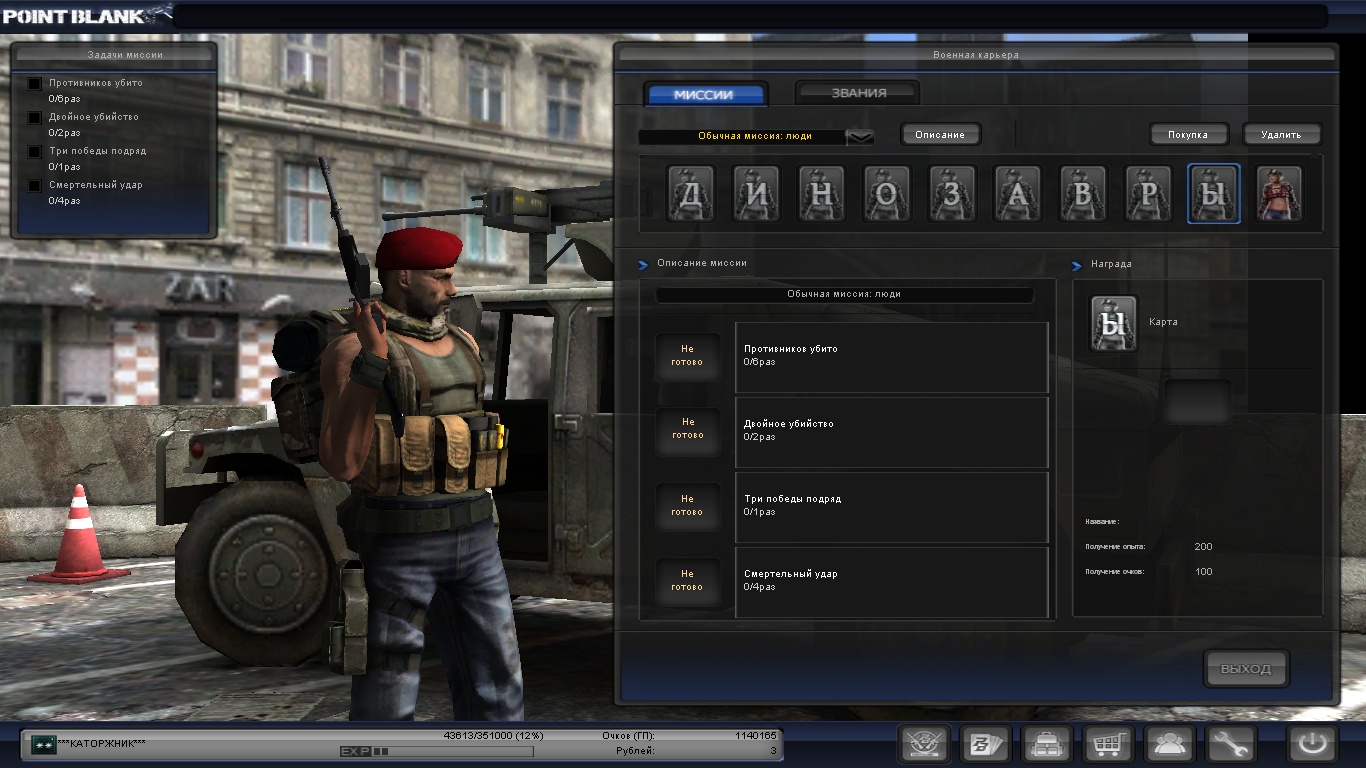Select the В mission card

tap(1083, 193)
